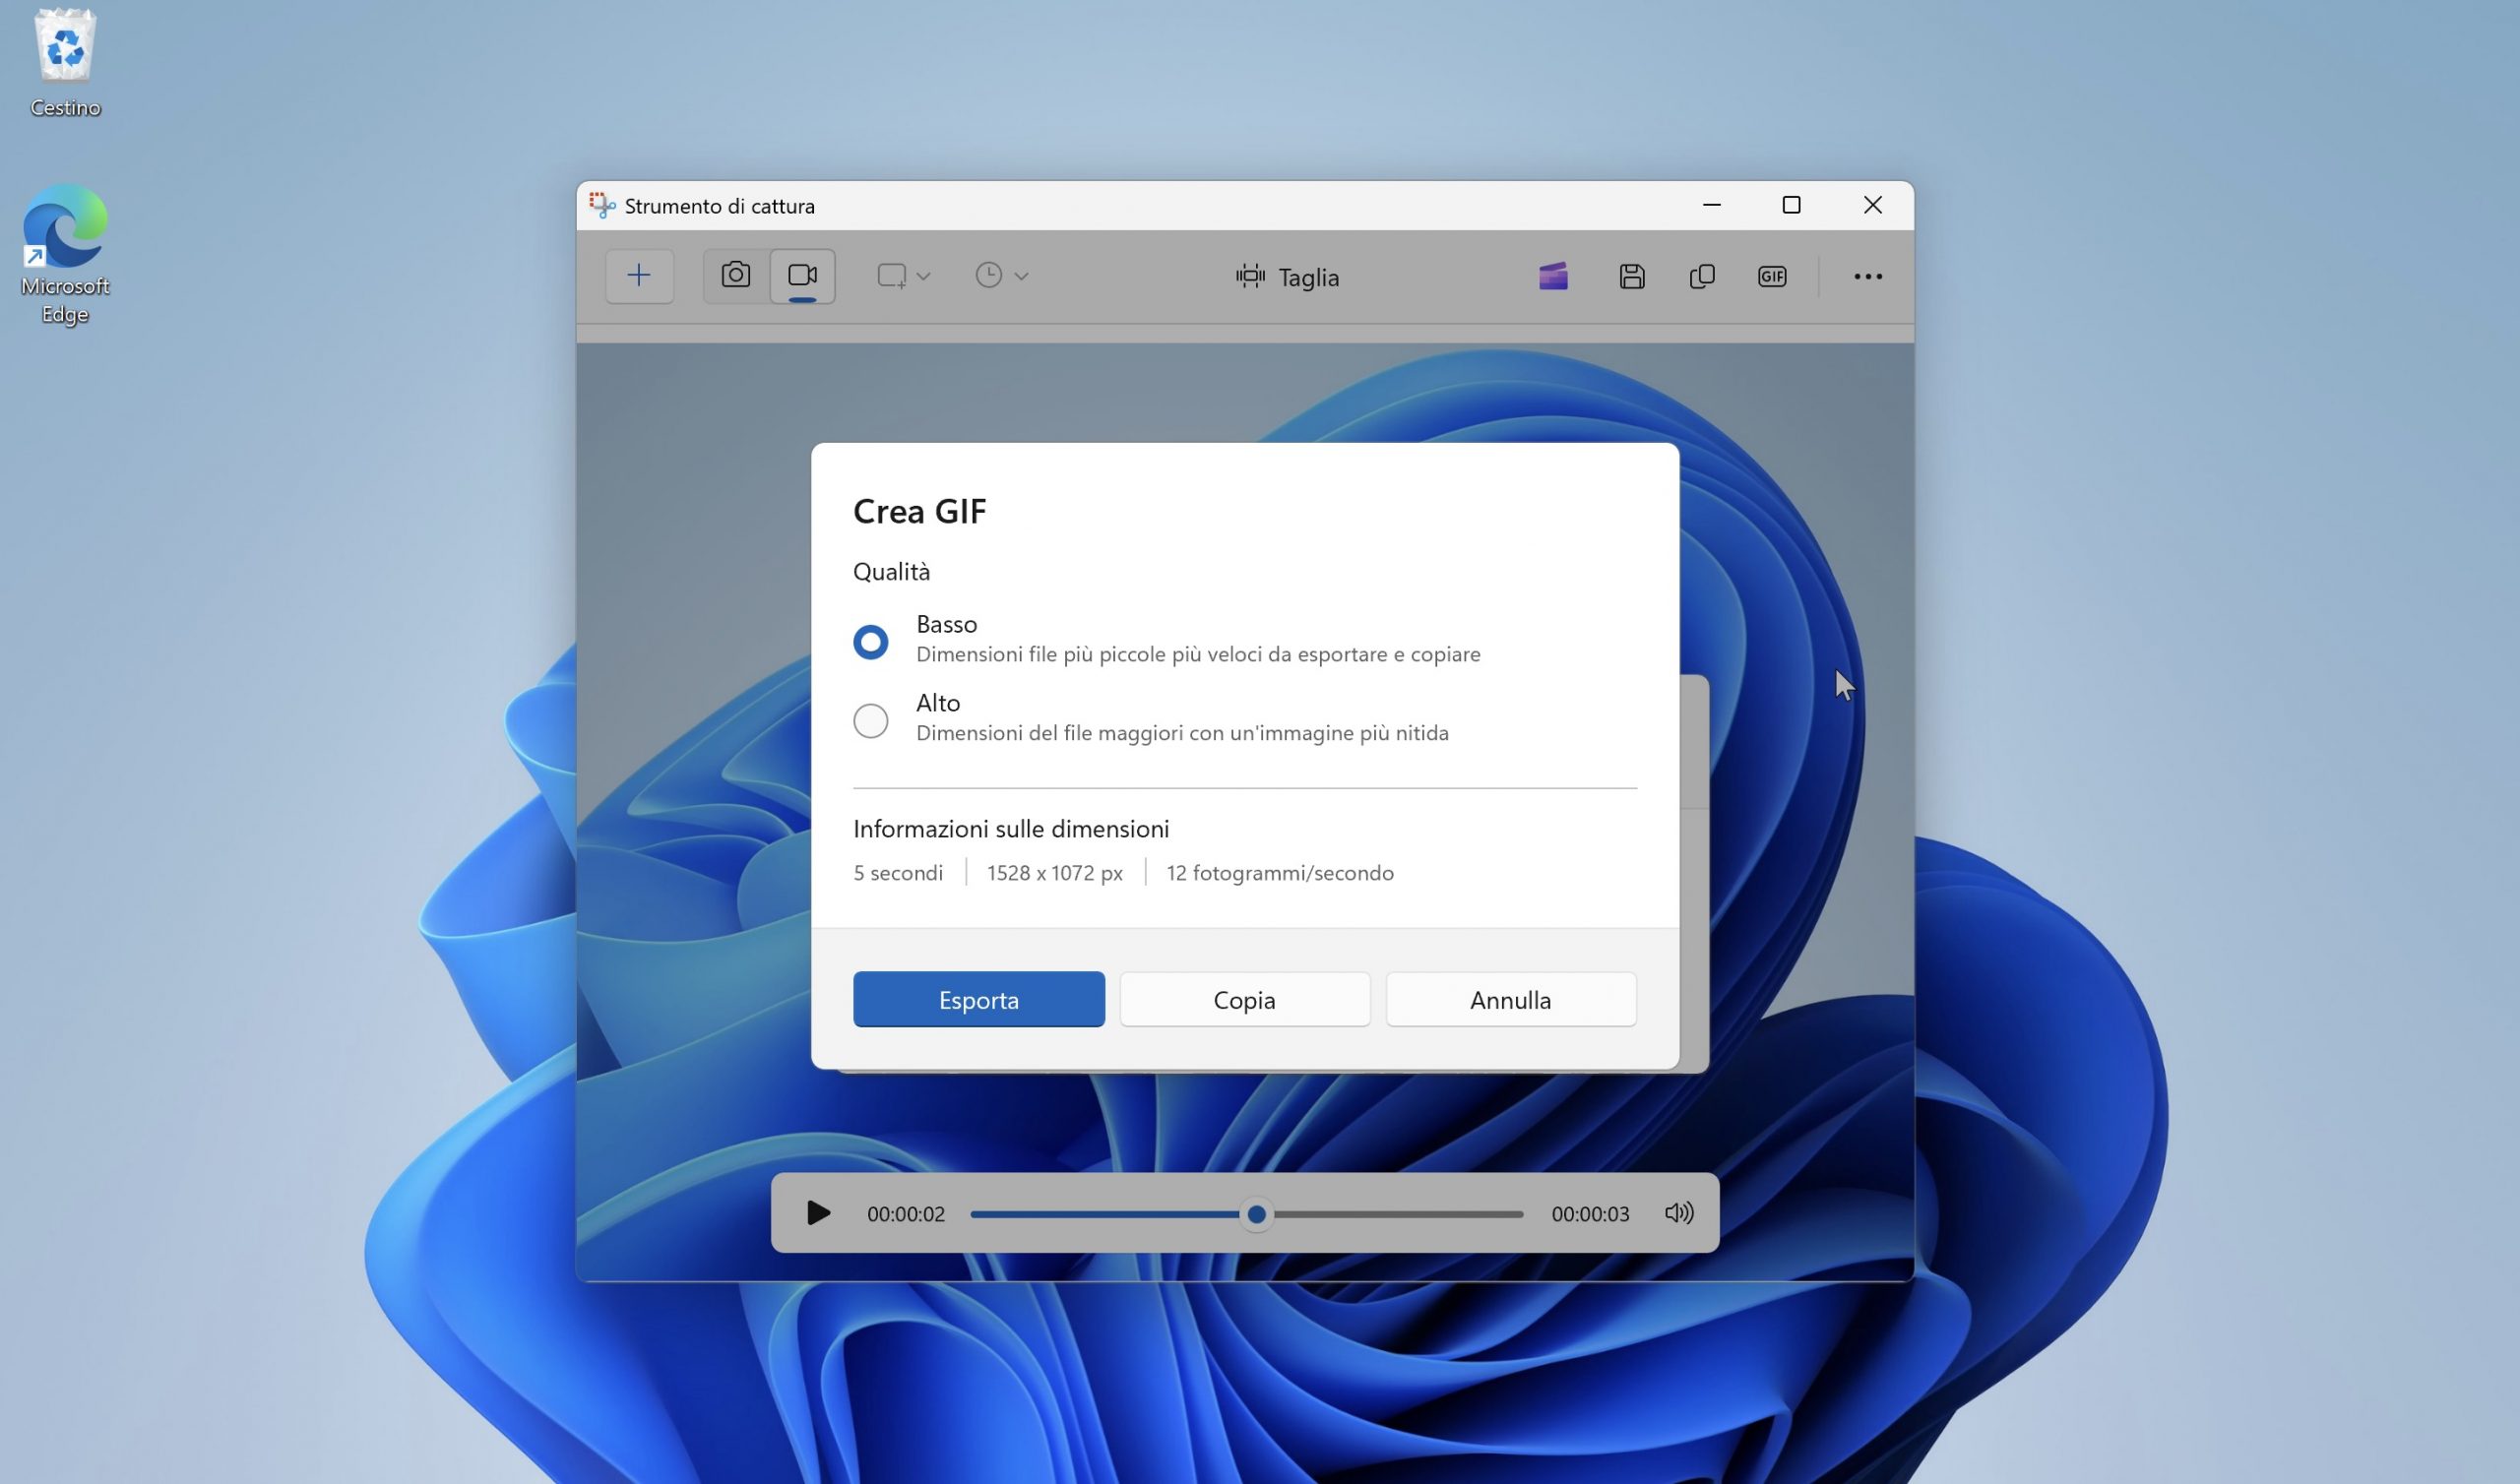Click the video playback progress slider
This screenshot has height=1484, width=2520.
1247,1214
